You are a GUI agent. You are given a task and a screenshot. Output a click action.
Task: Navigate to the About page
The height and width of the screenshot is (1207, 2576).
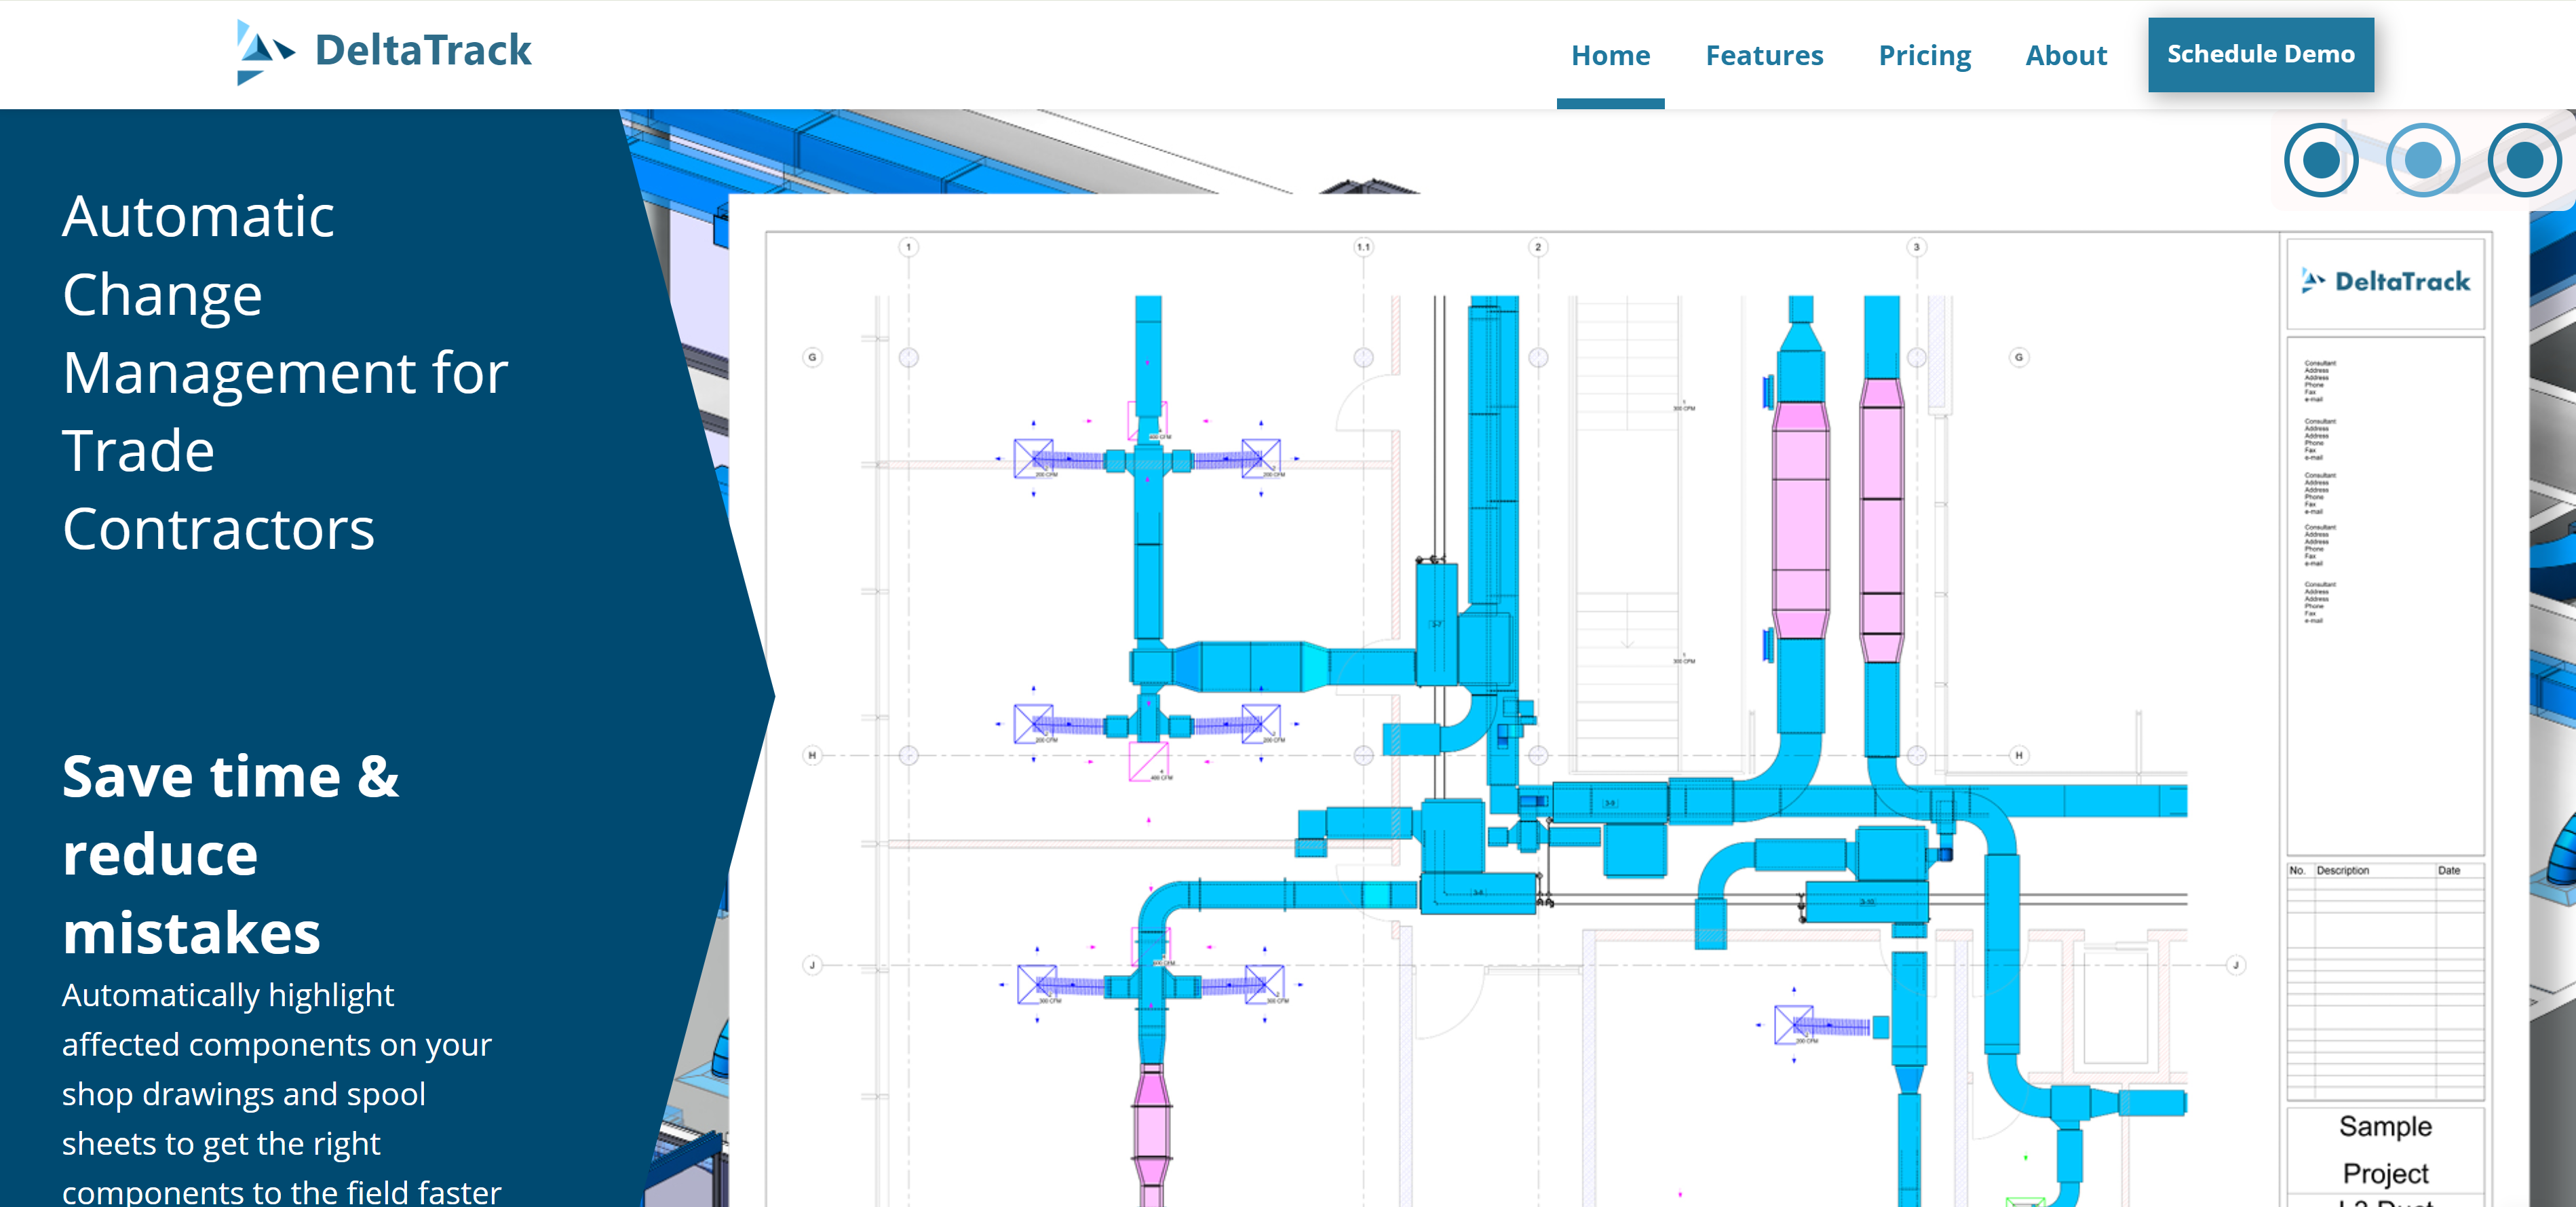click(2066, 55)
